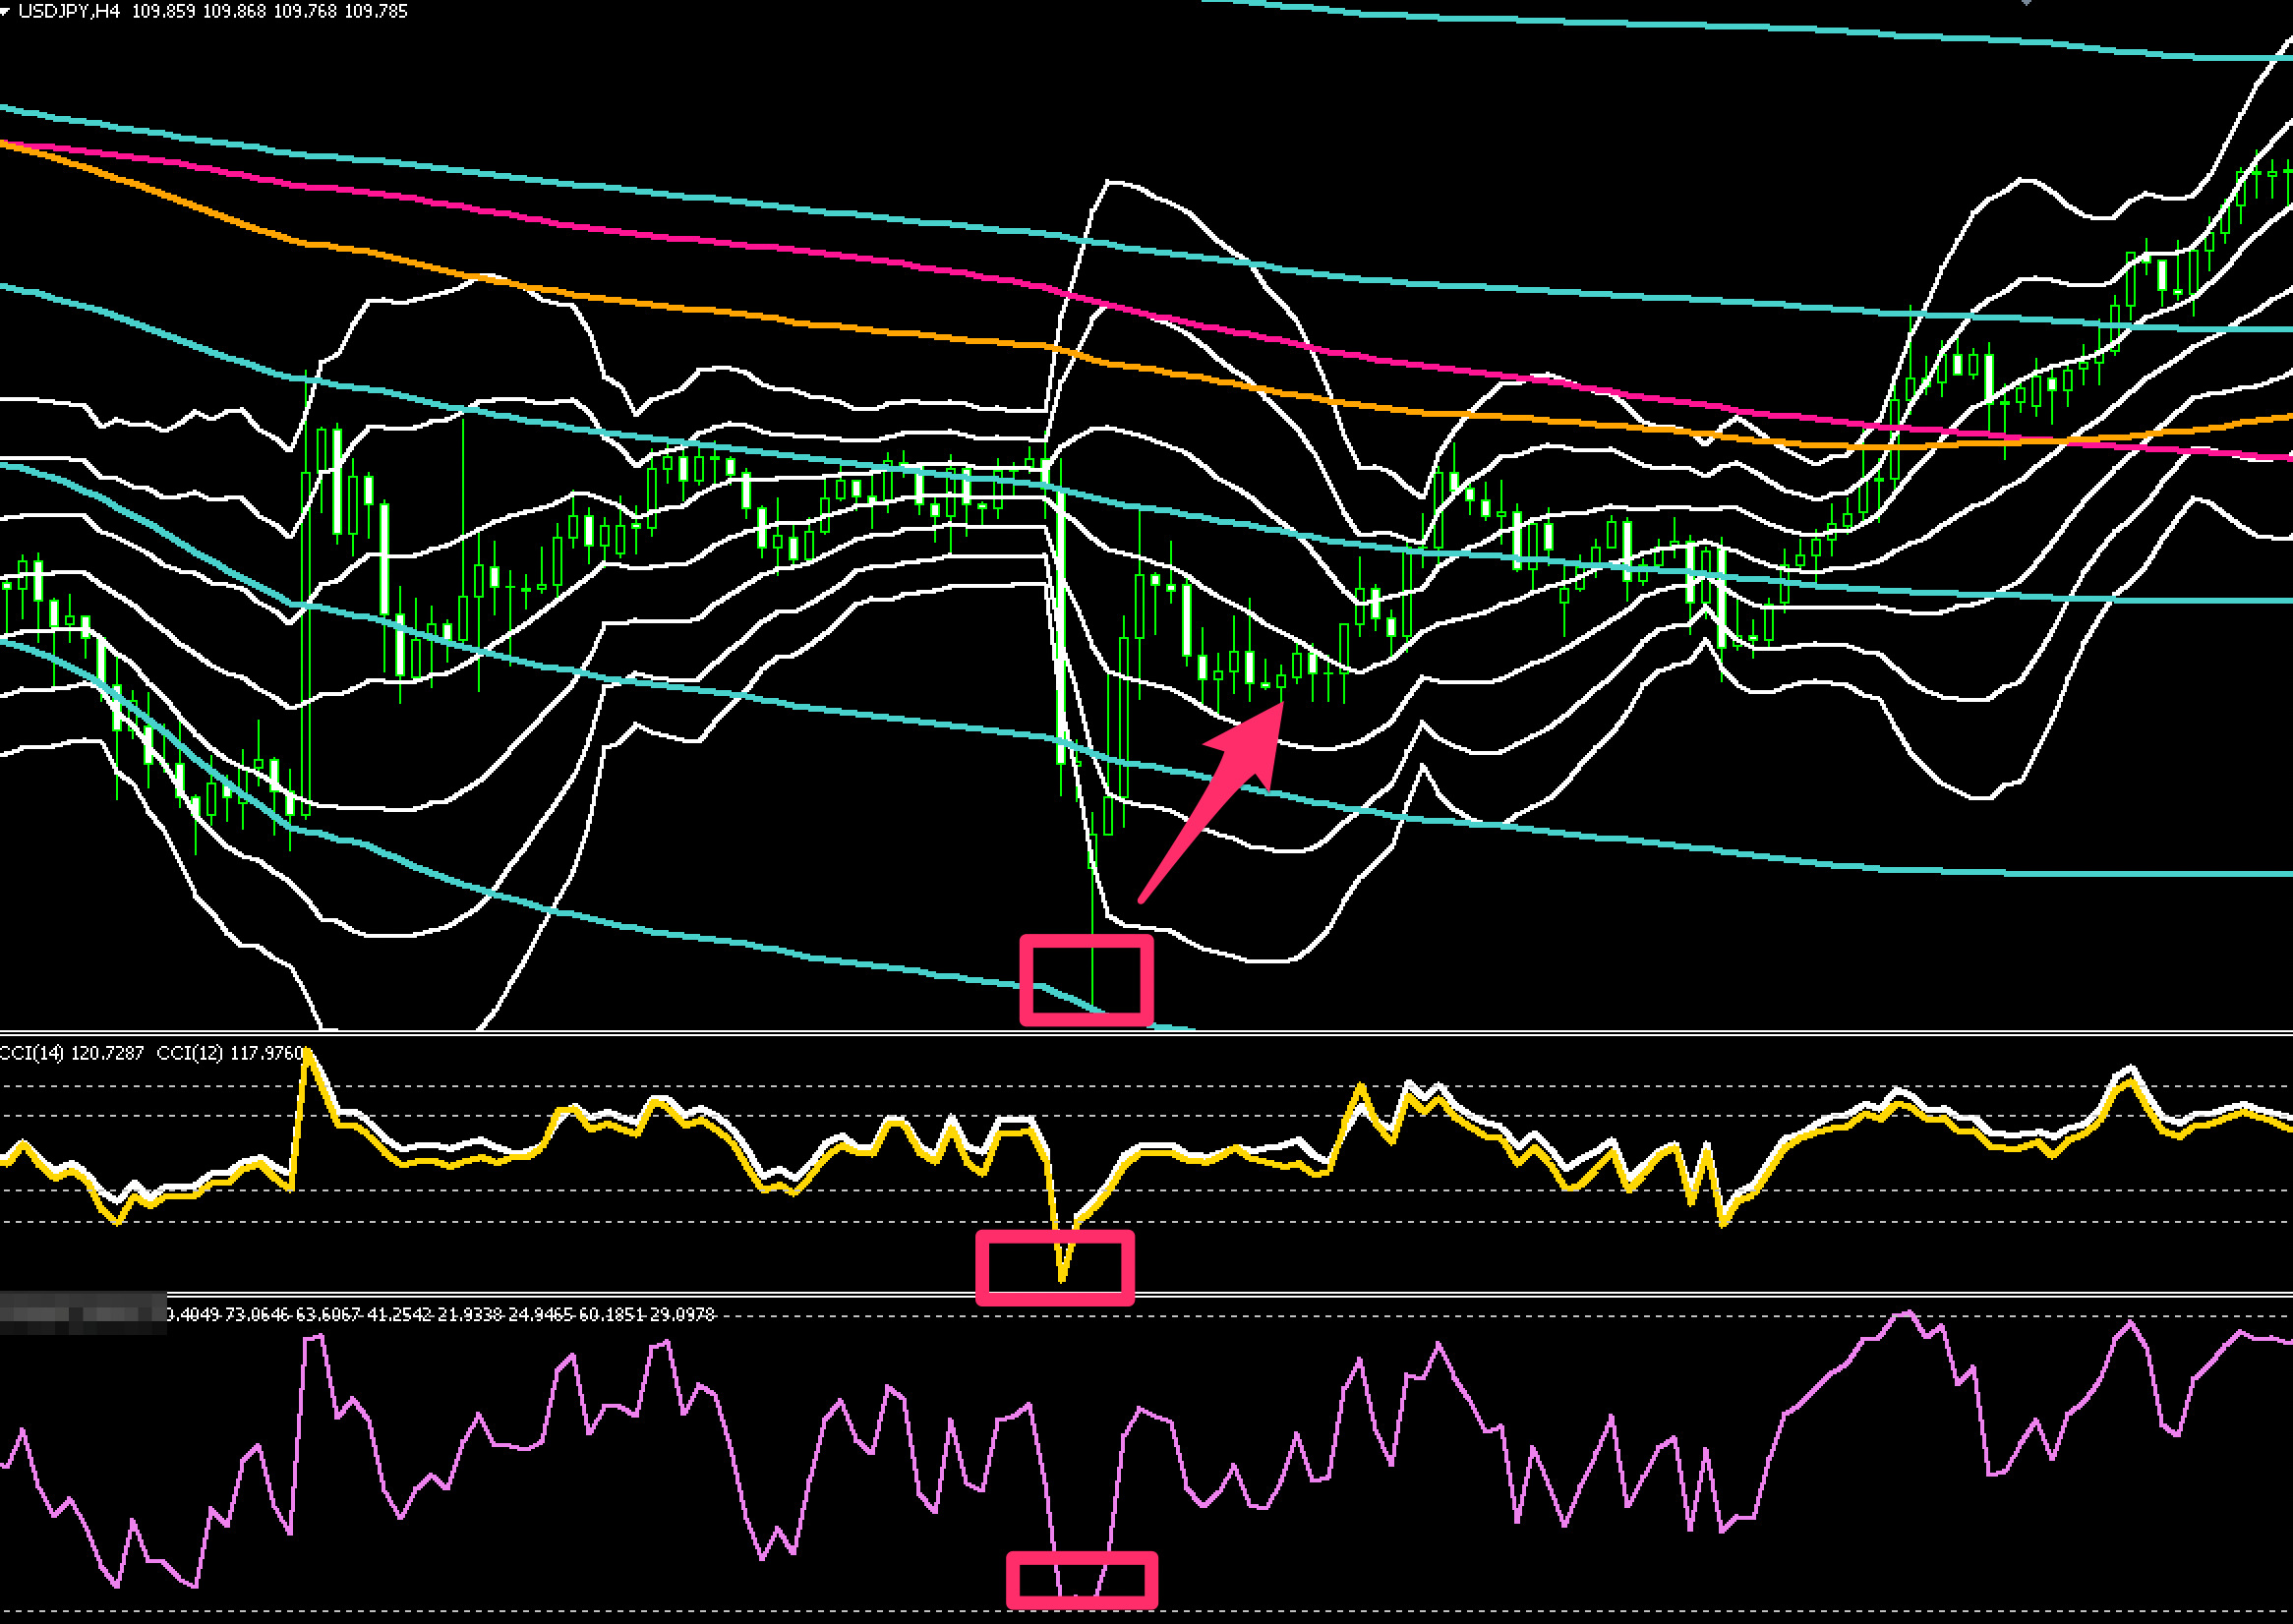This screenshot has width=2293, height=1624.
Task: Click the indicator value 60.1851
Action: tap(612, 1314)
